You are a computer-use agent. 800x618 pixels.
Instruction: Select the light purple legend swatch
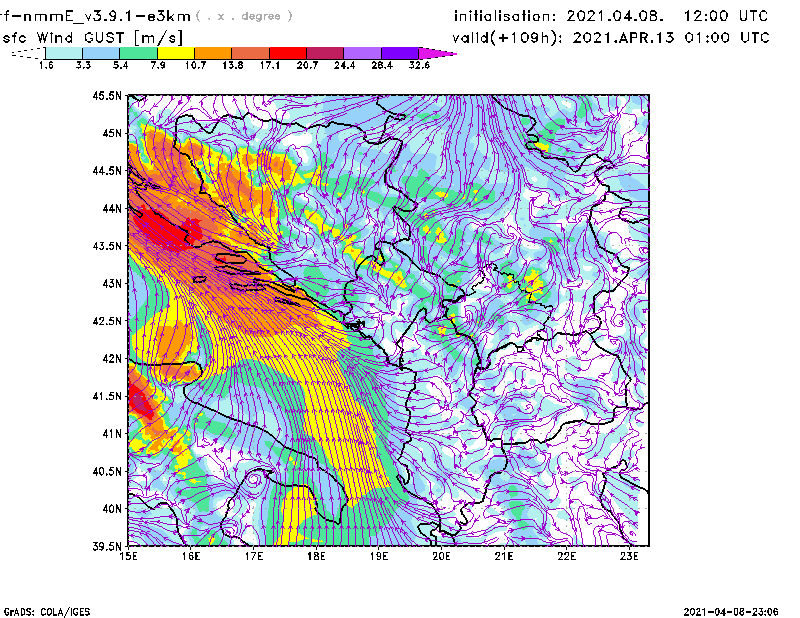[362, 53]
